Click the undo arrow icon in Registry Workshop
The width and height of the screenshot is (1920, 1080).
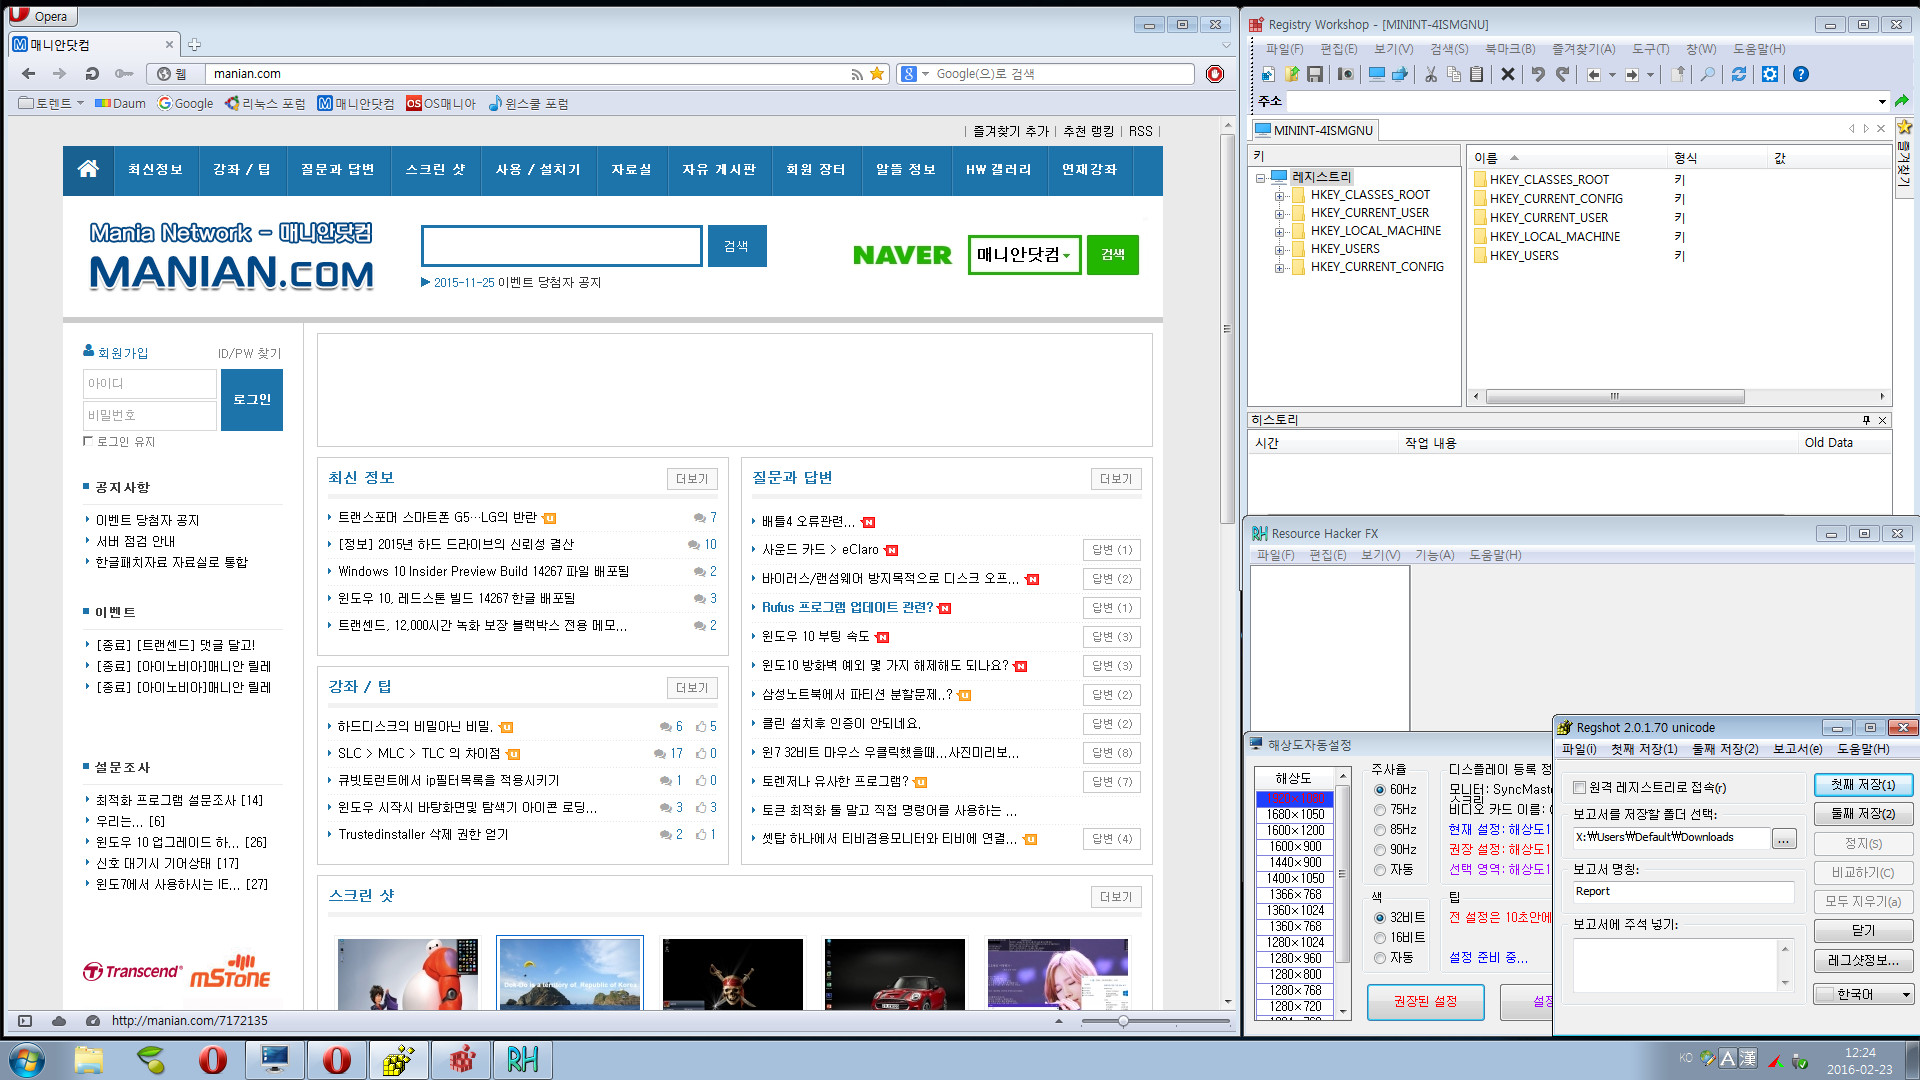coord(1538,74)
